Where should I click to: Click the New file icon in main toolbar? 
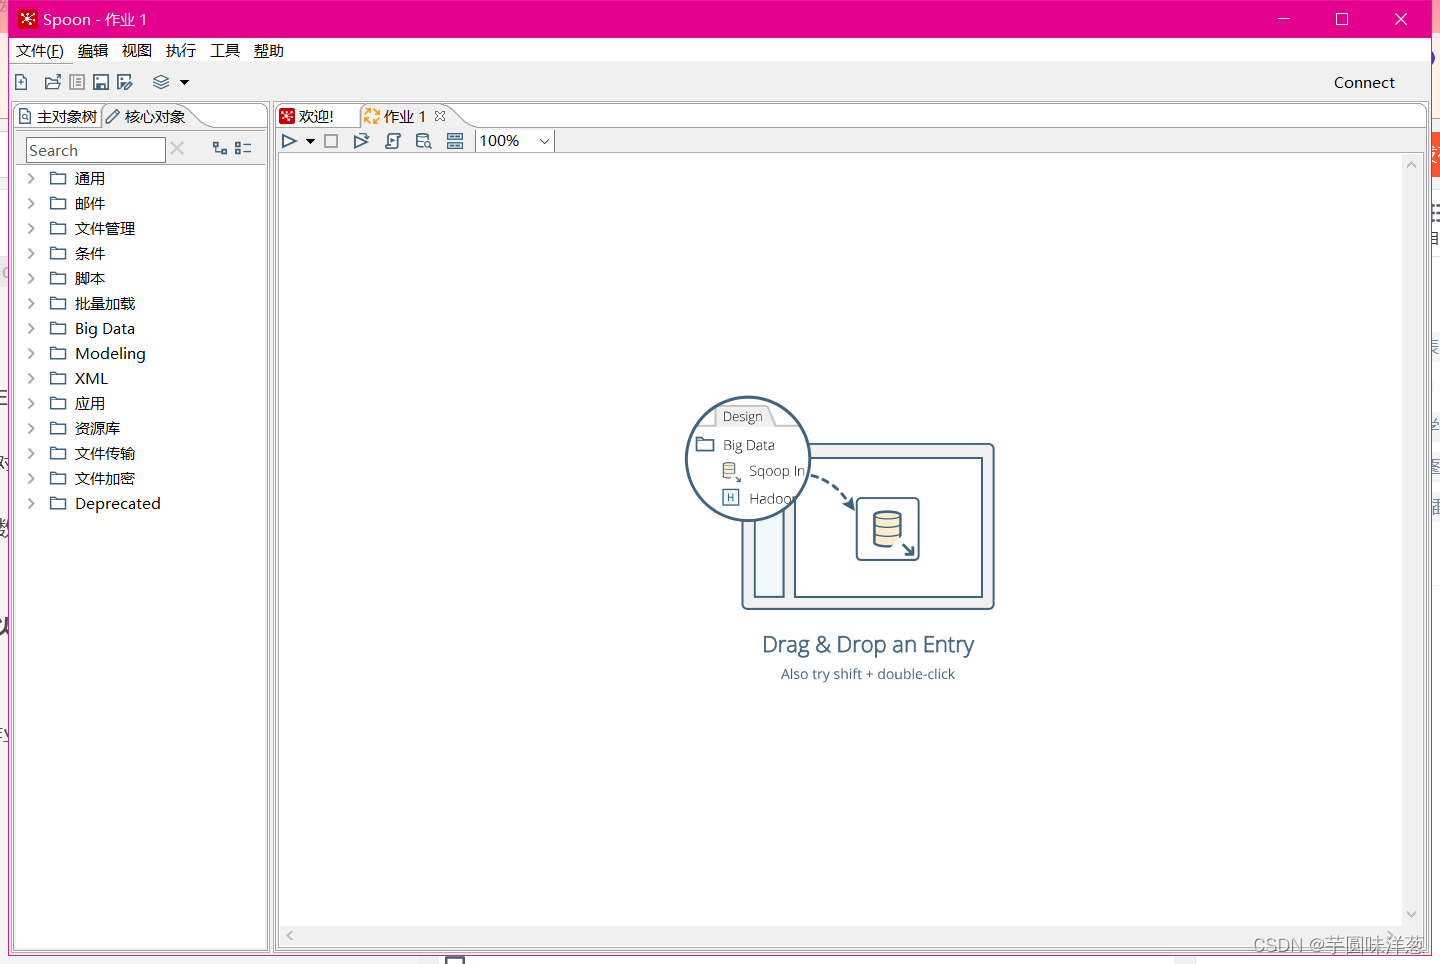point(21,82)
